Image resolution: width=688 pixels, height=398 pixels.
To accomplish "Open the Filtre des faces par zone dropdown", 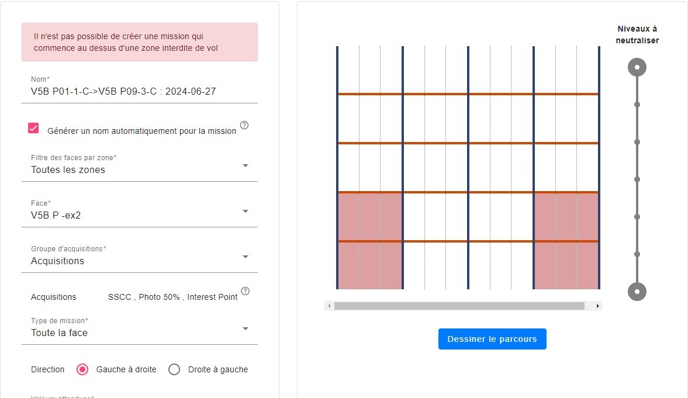I will click(140, 165).
